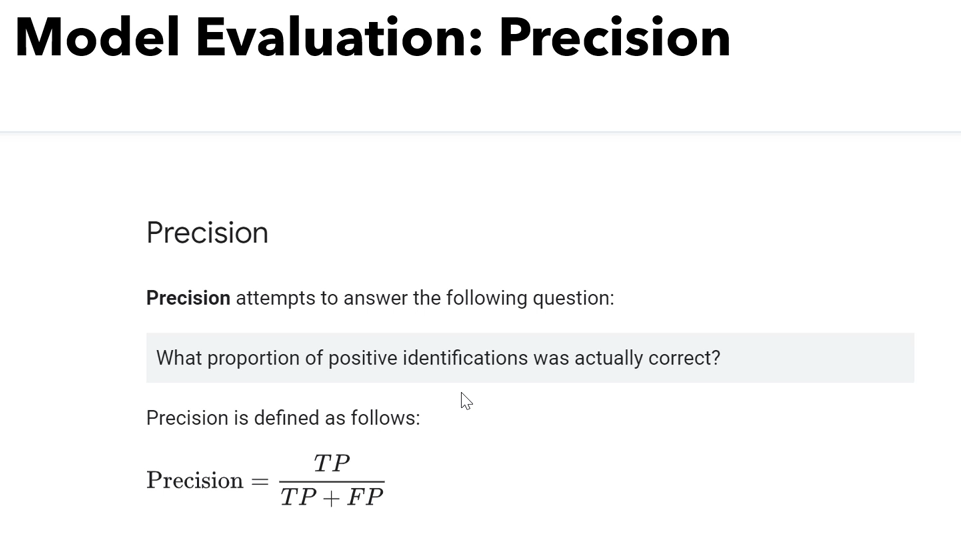Click the word "positive" in the question
Screen dimensions: 961x550
click(363, 358)
